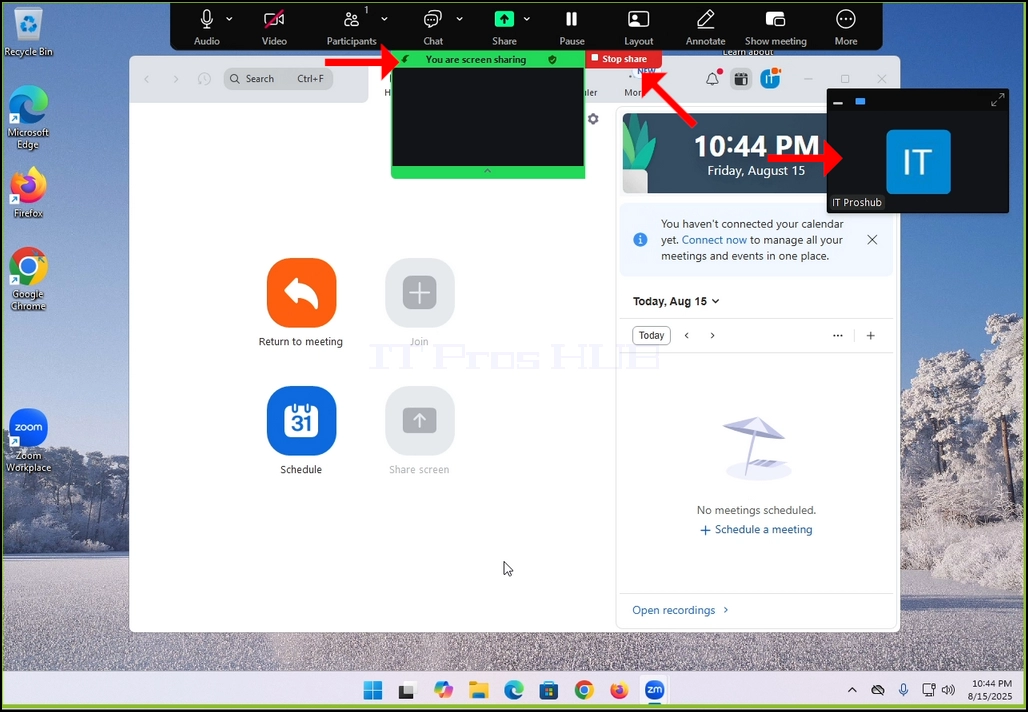Viewport: 1028px width, 712px height.
Task: Go back with the left arrow
Action: [147, 79]
